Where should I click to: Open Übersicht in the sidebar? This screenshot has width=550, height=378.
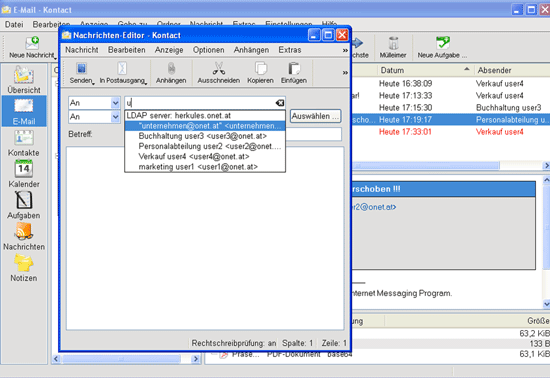tap(24, 80)
